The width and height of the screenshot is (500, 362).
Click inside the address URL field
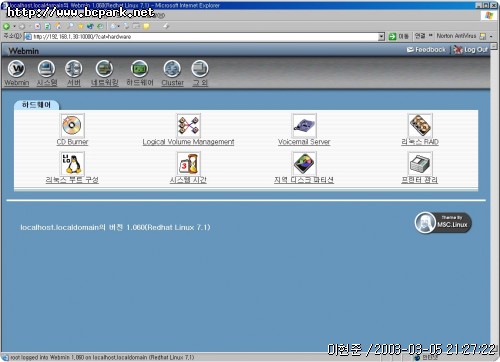coord(205,36)
